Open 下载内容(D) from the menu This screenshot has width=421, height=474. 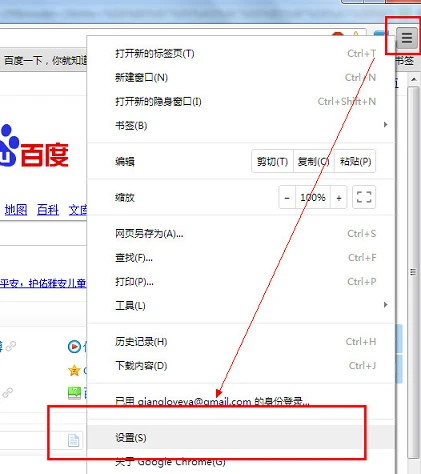(x=241, y=366)
